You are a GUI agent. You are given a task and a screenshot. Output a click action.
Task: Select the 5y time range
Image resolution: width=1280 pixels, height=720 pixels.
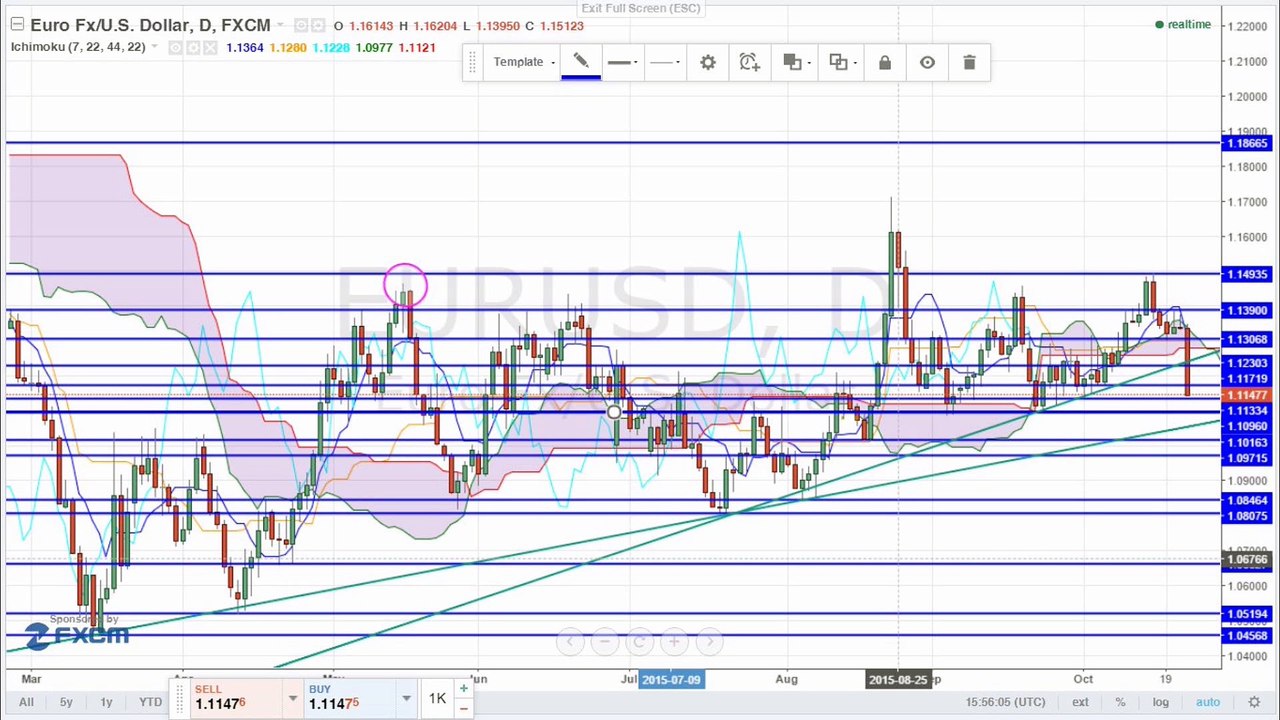pos(66,702)
